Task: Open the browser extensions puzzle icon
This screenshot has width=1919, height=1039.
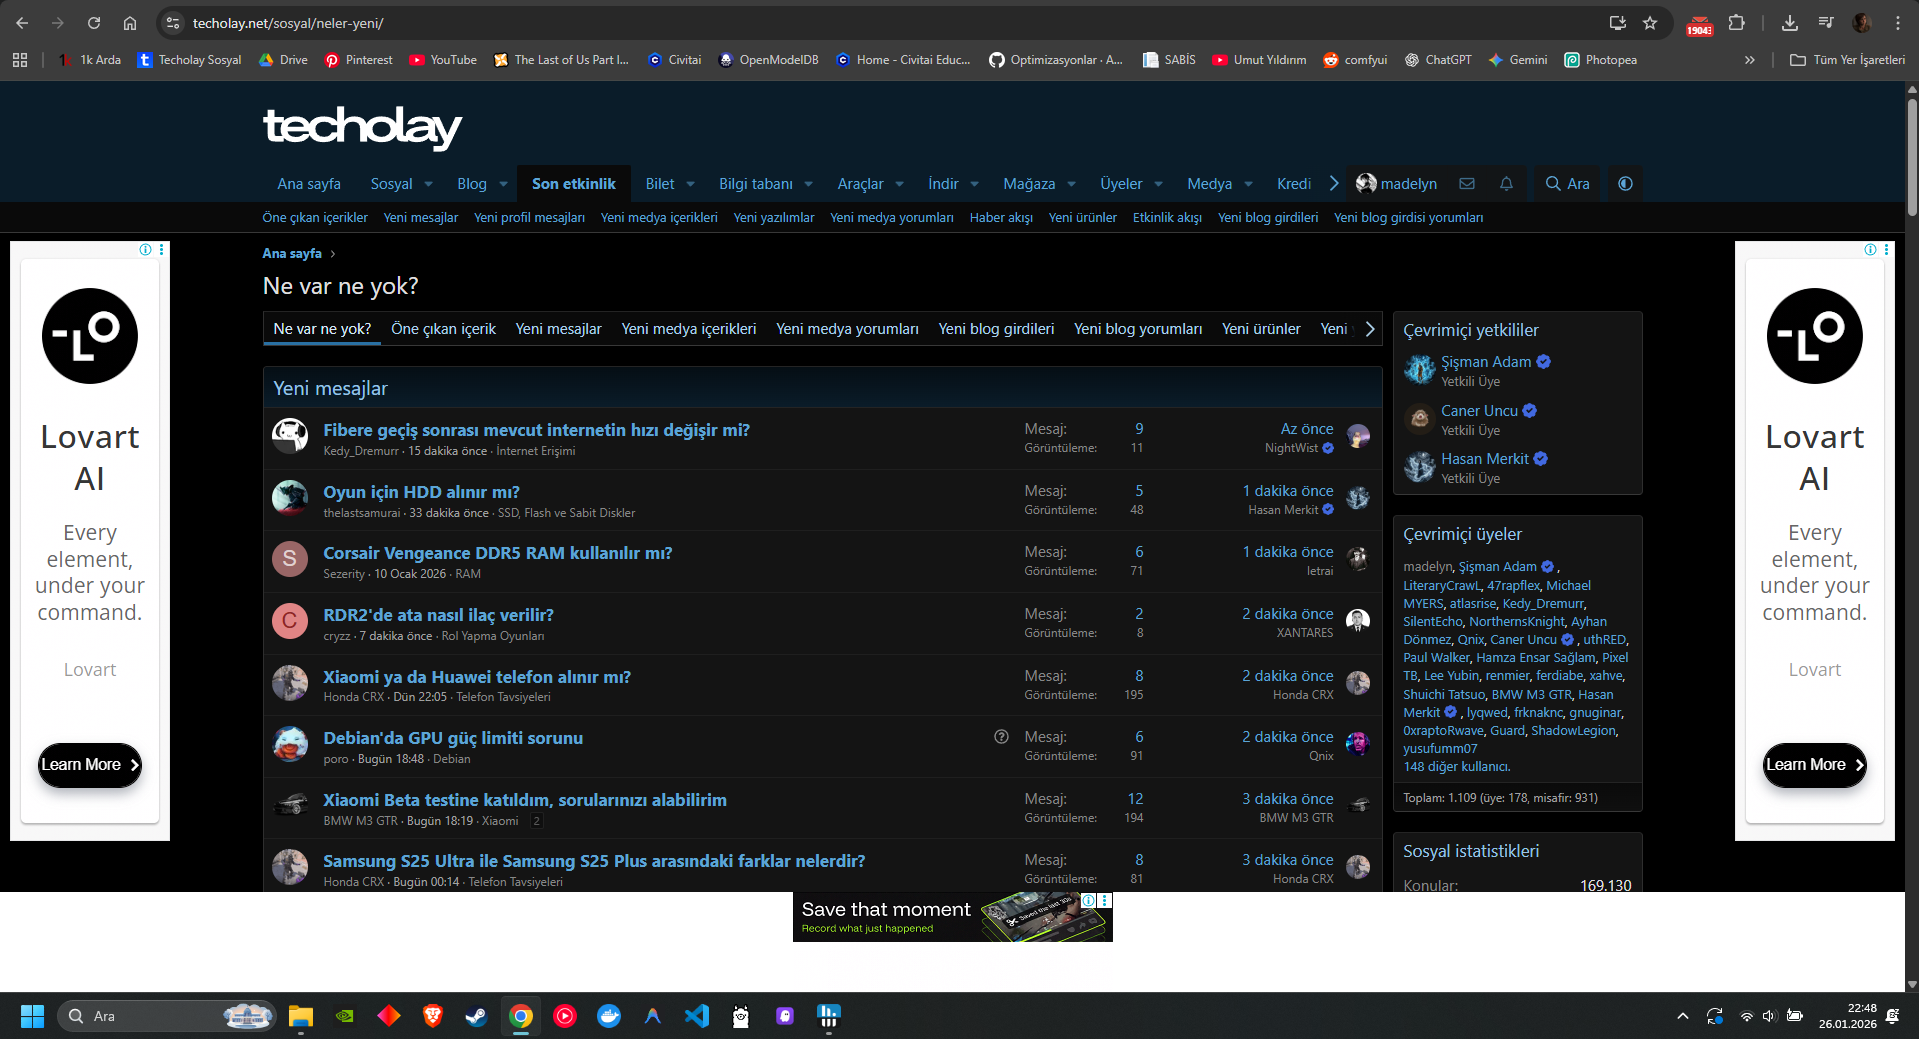Action: [1737, 23]
